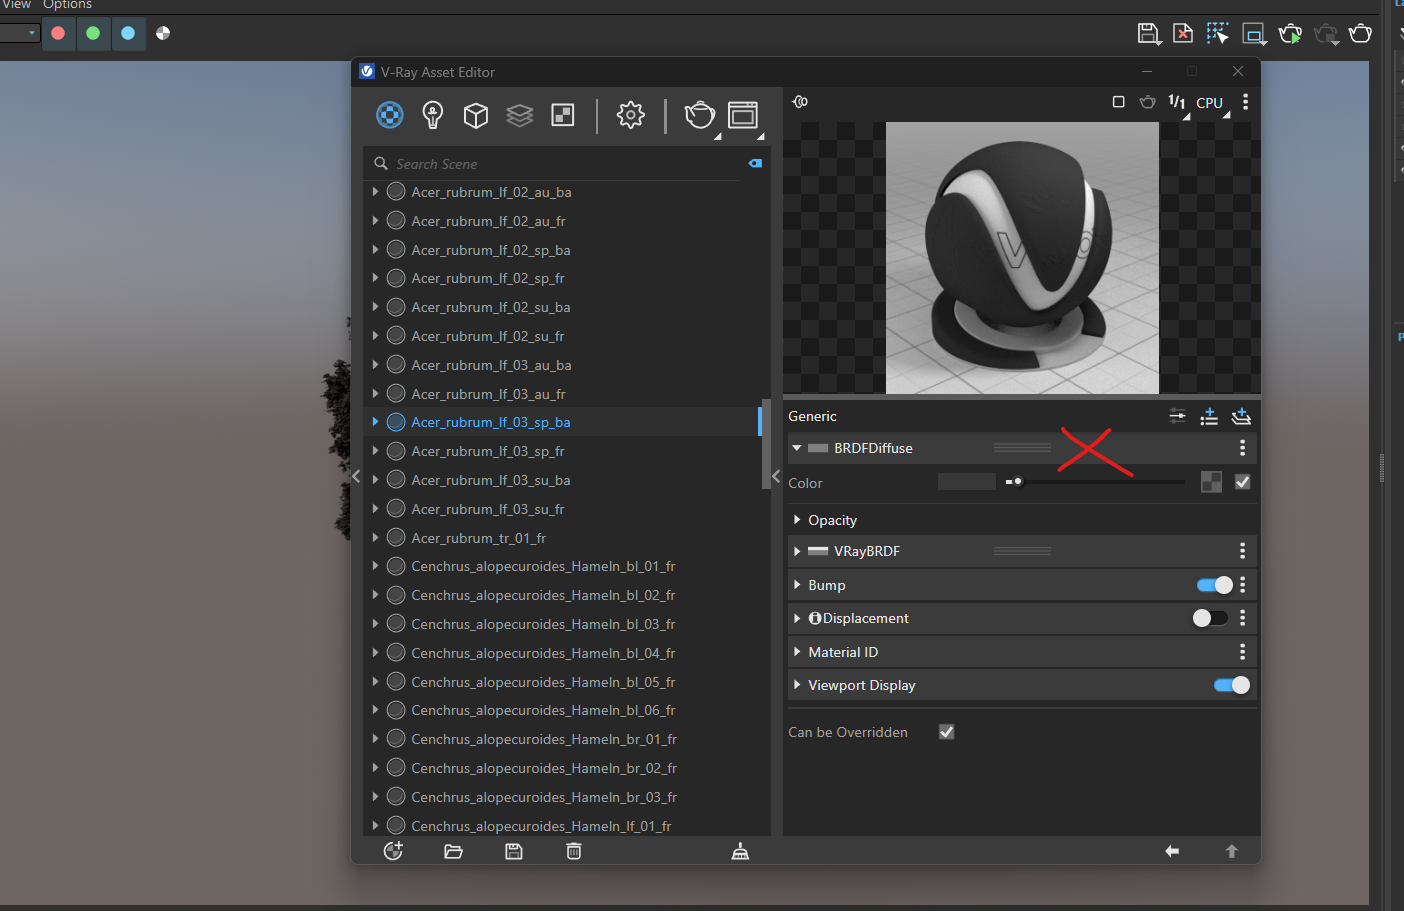Open the Lights category bulb icon

433,115
